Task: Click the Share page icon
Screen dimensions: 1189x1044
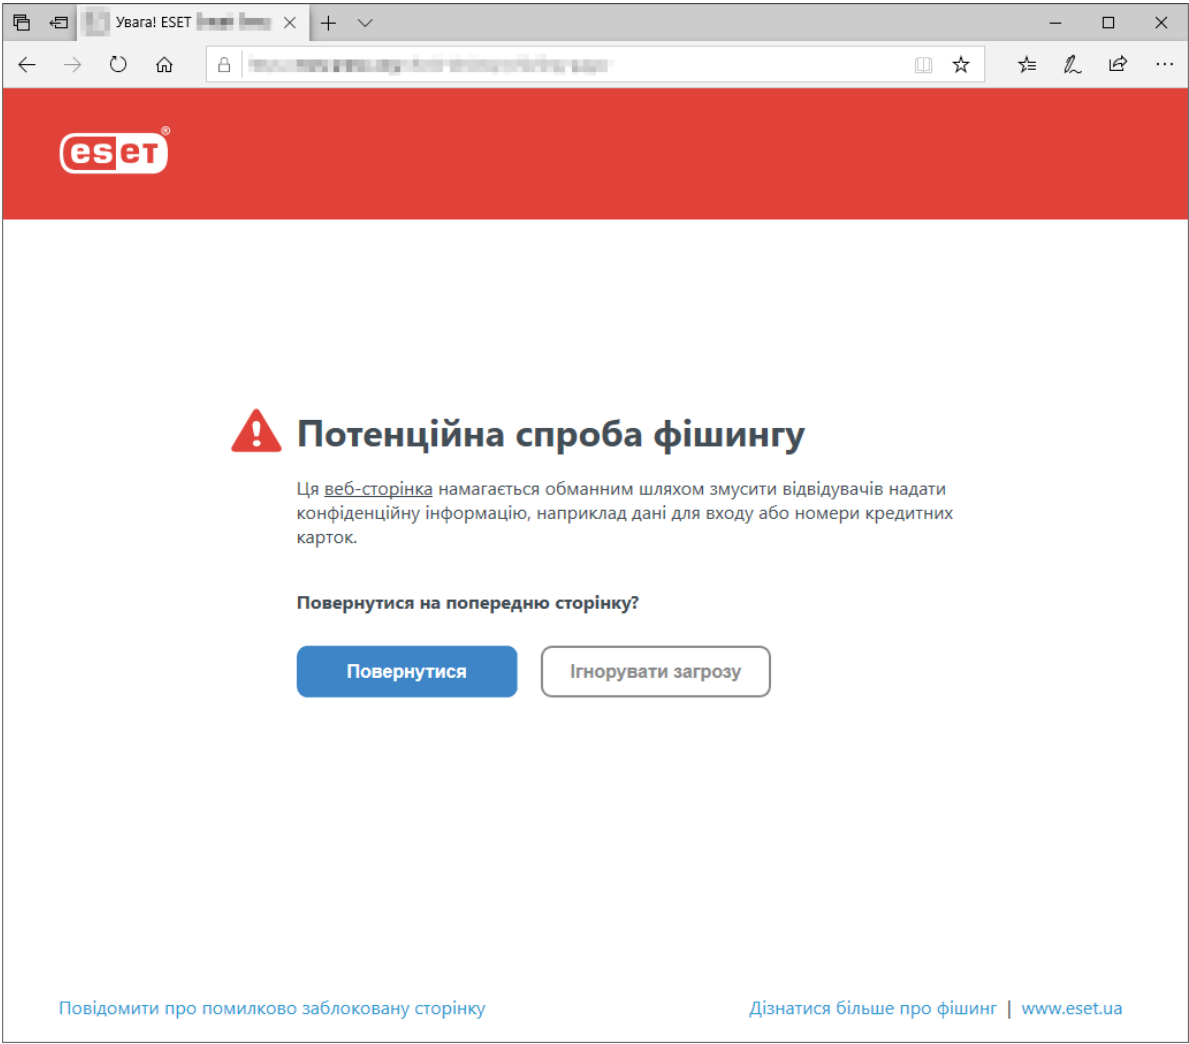Action: (1118, 65)
